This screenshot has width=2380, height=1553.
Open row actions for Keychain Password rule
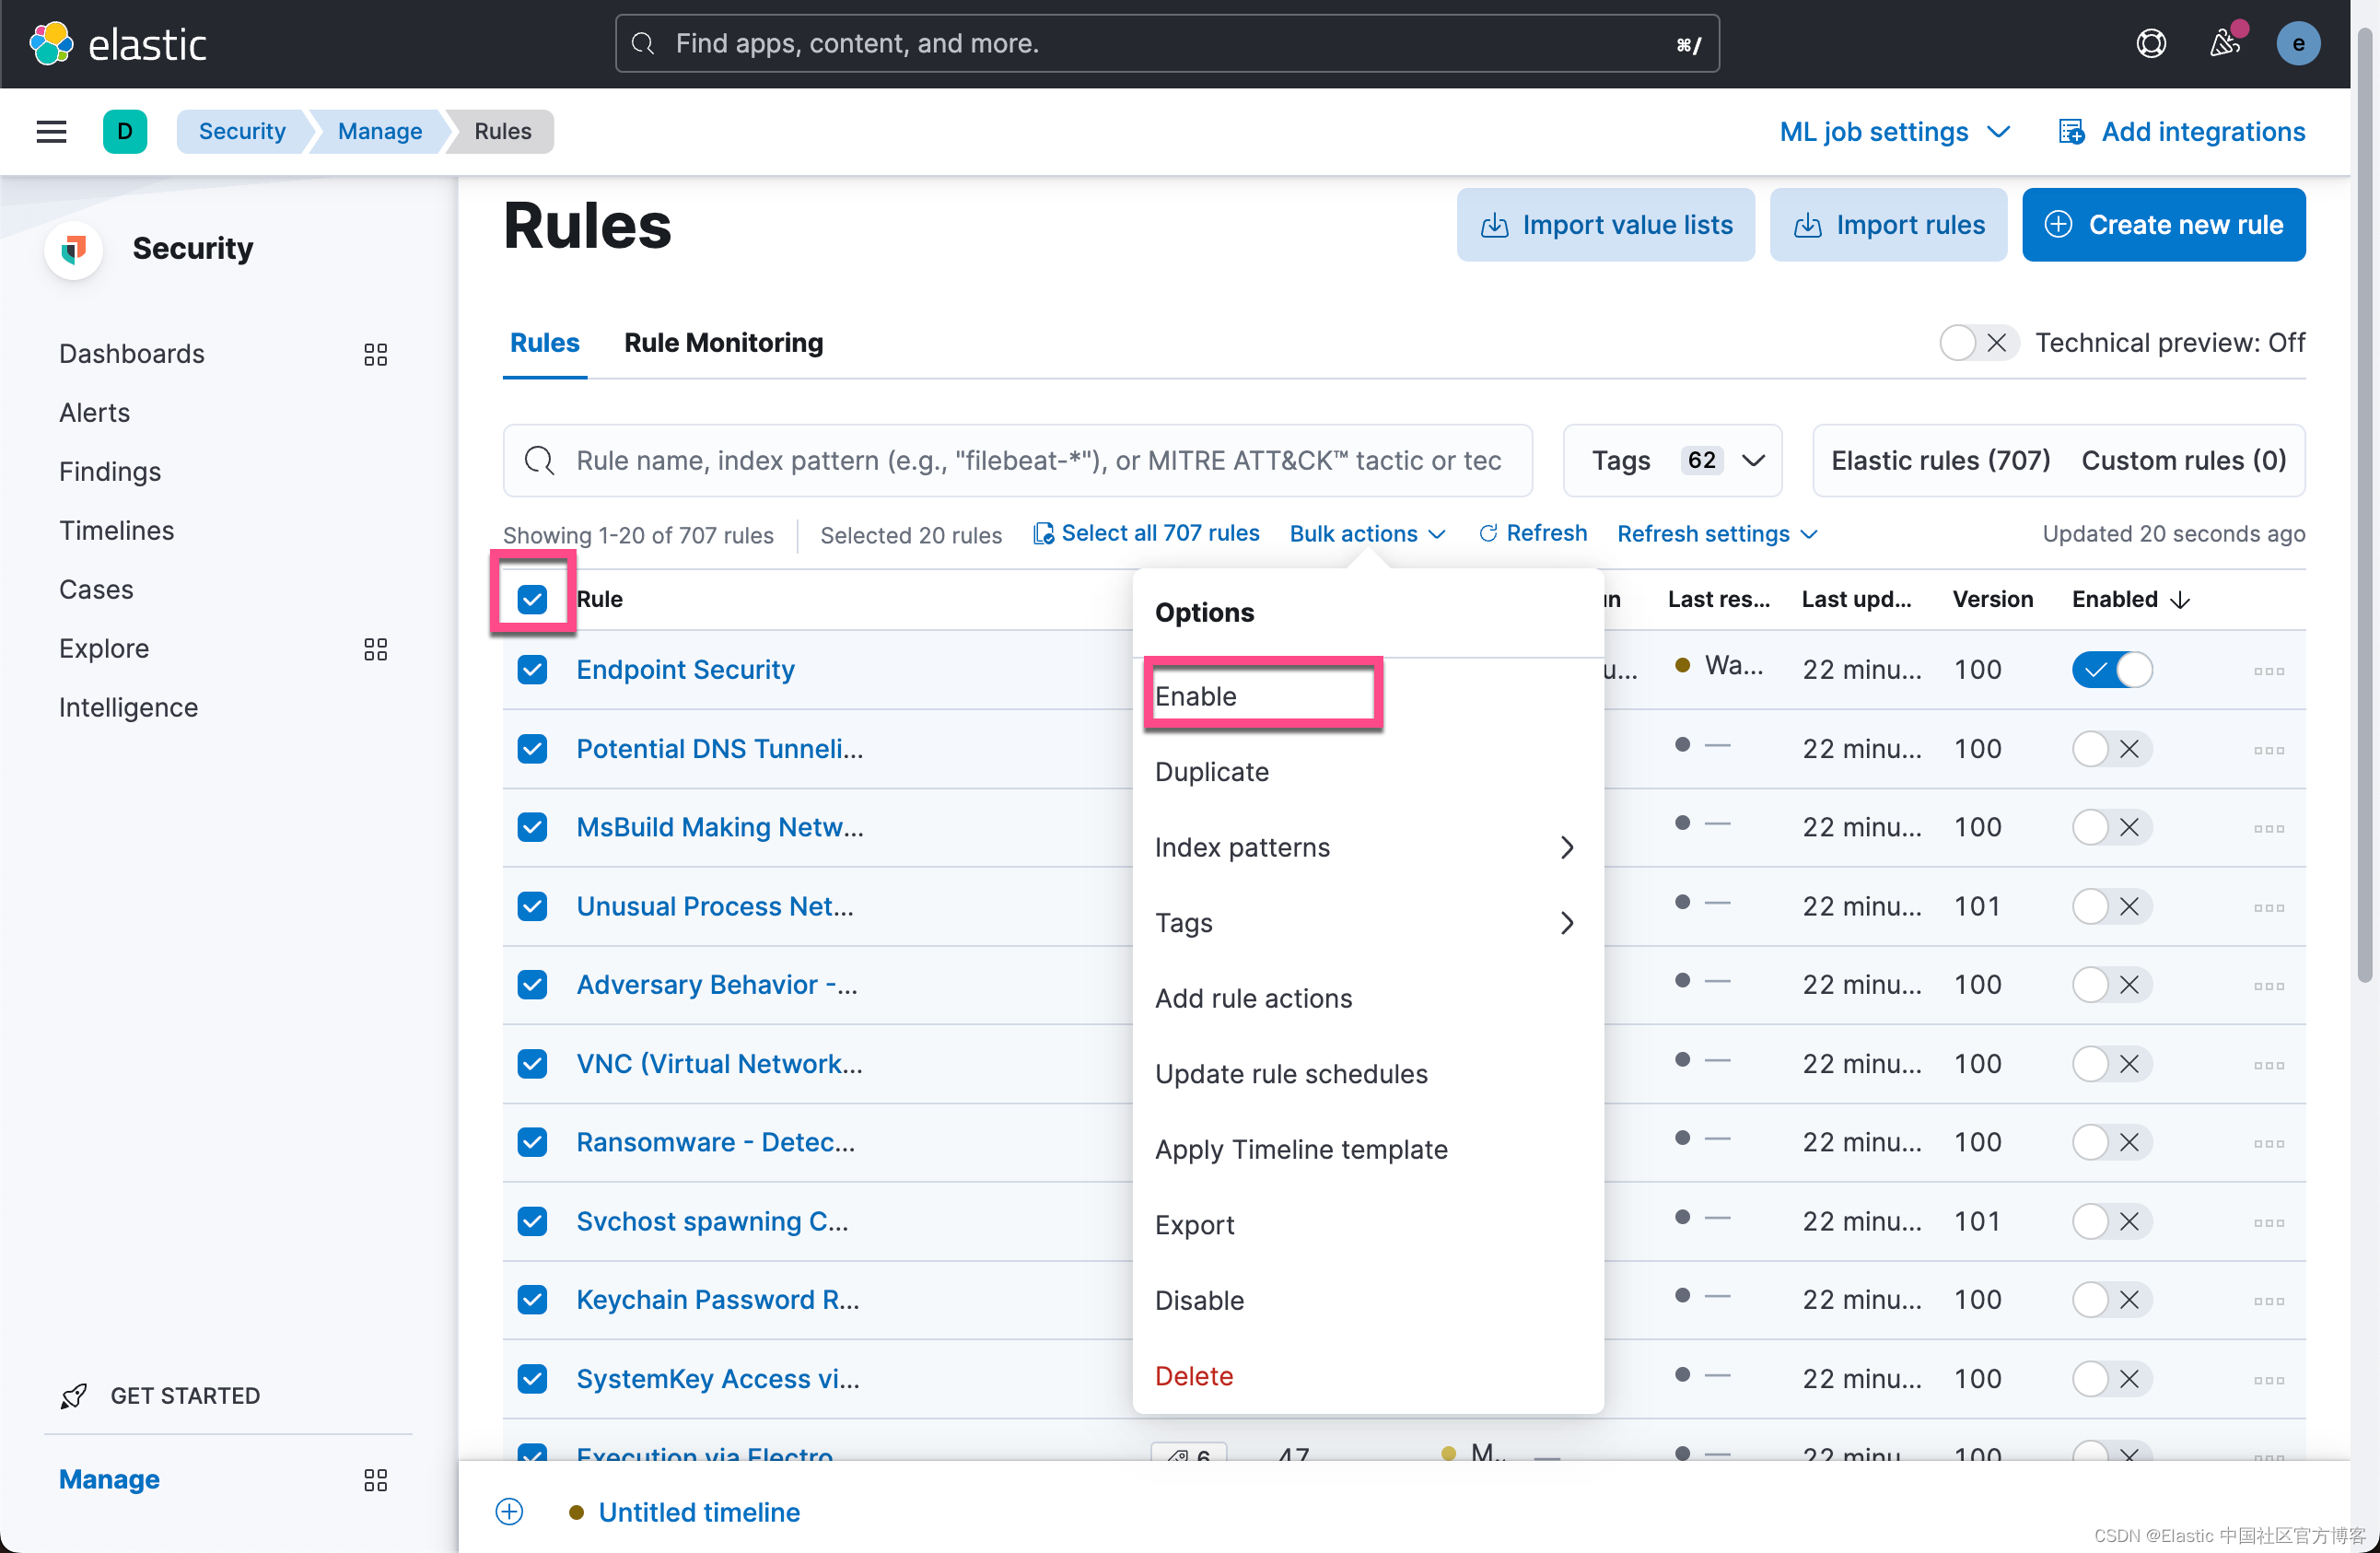coord(2268,1301)
